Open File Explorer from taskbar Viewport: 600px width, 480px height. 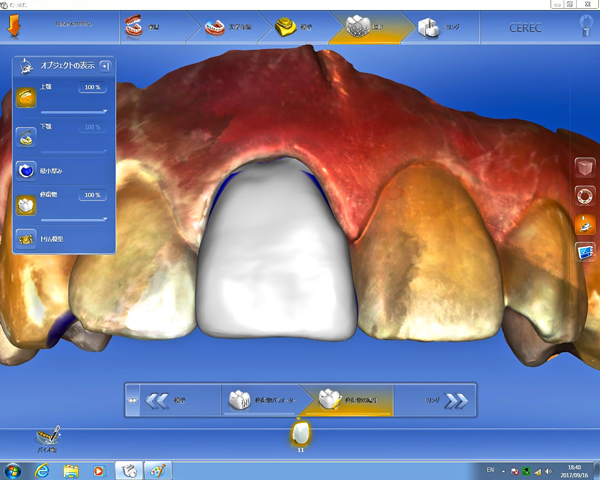coord(70,471)
